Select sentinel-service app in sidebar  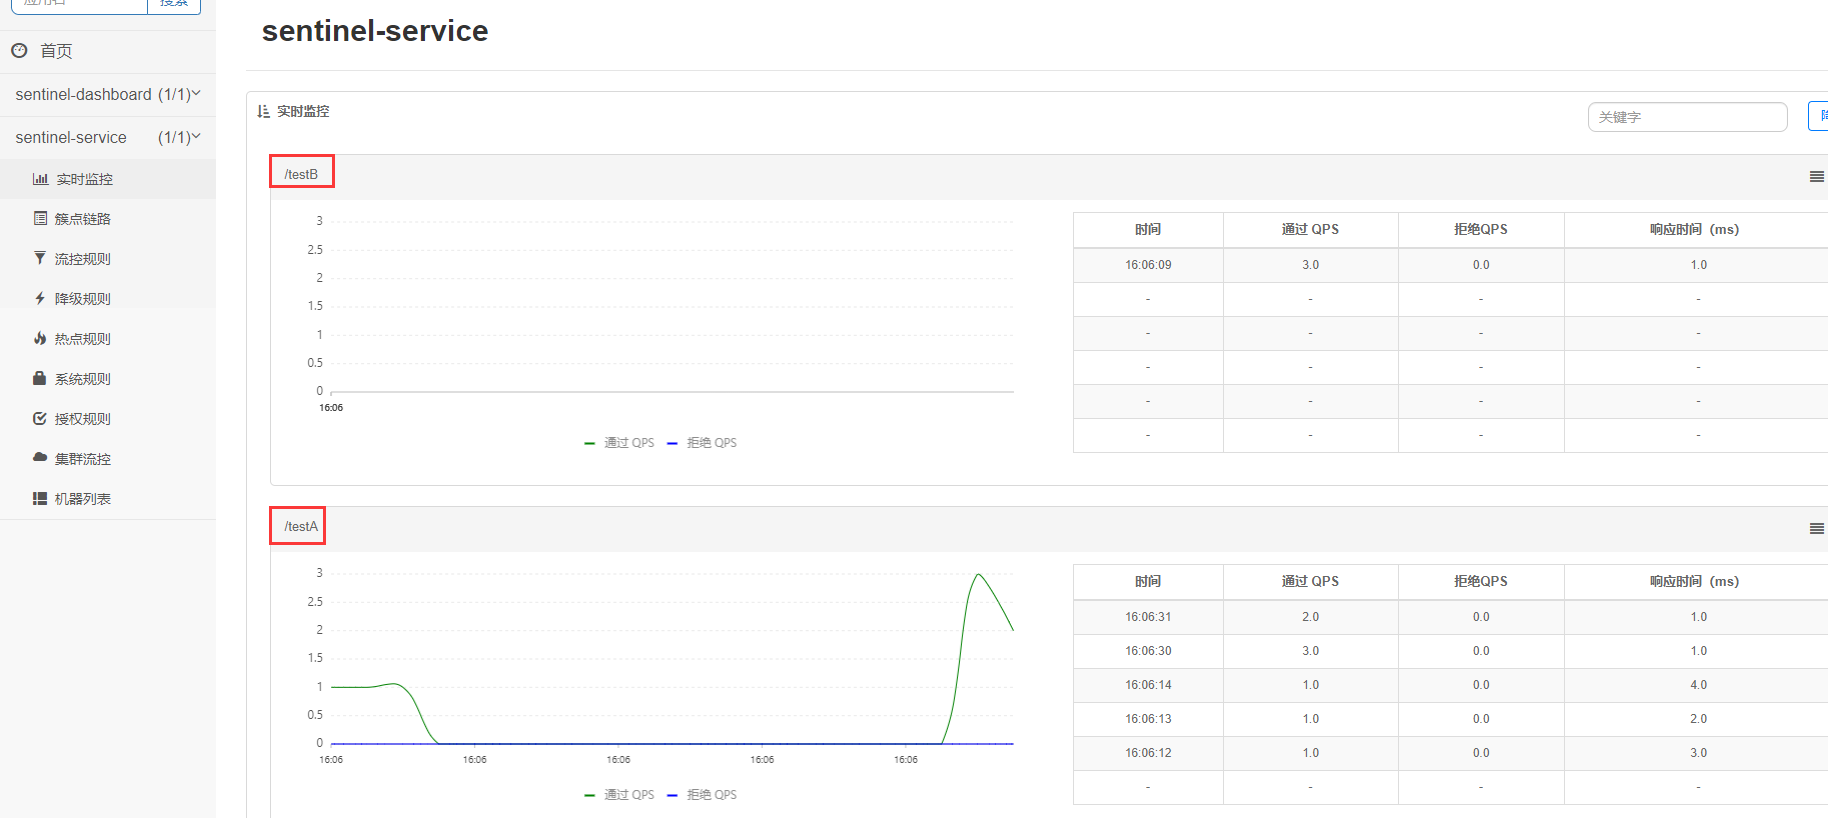pos(71,137)
